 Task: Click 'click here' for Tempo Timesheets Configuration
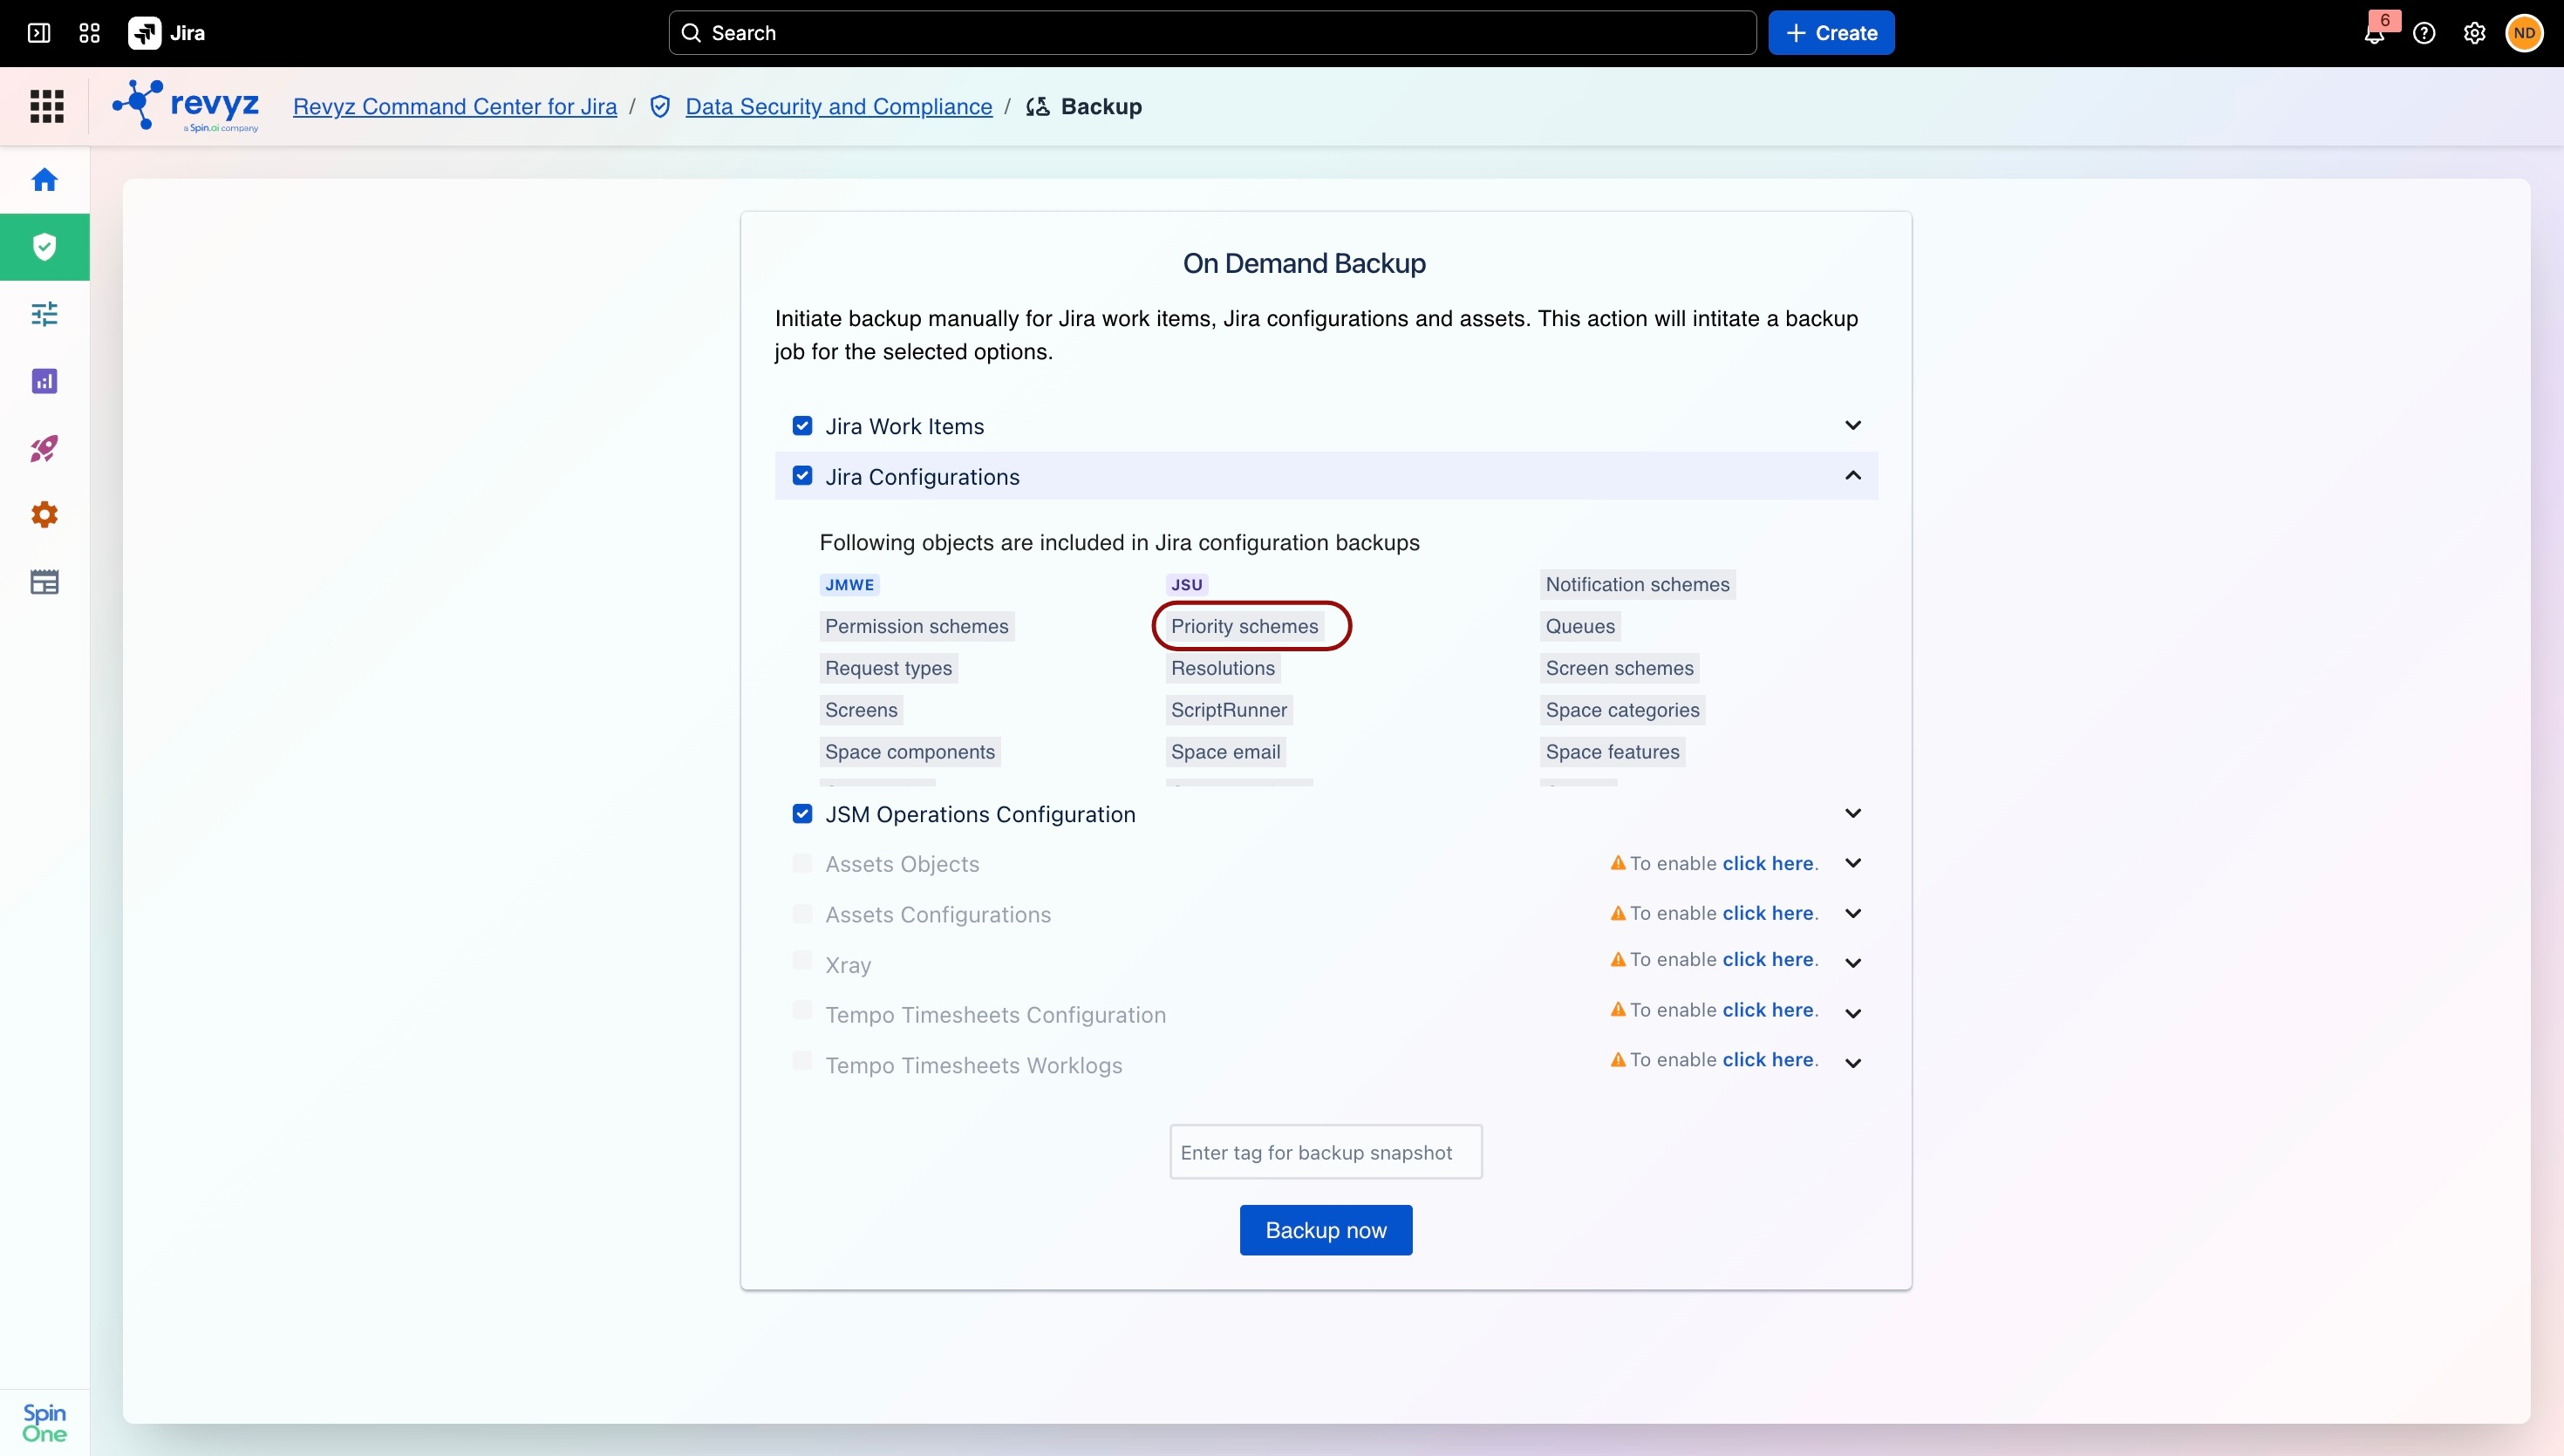pos(1768,1010)
